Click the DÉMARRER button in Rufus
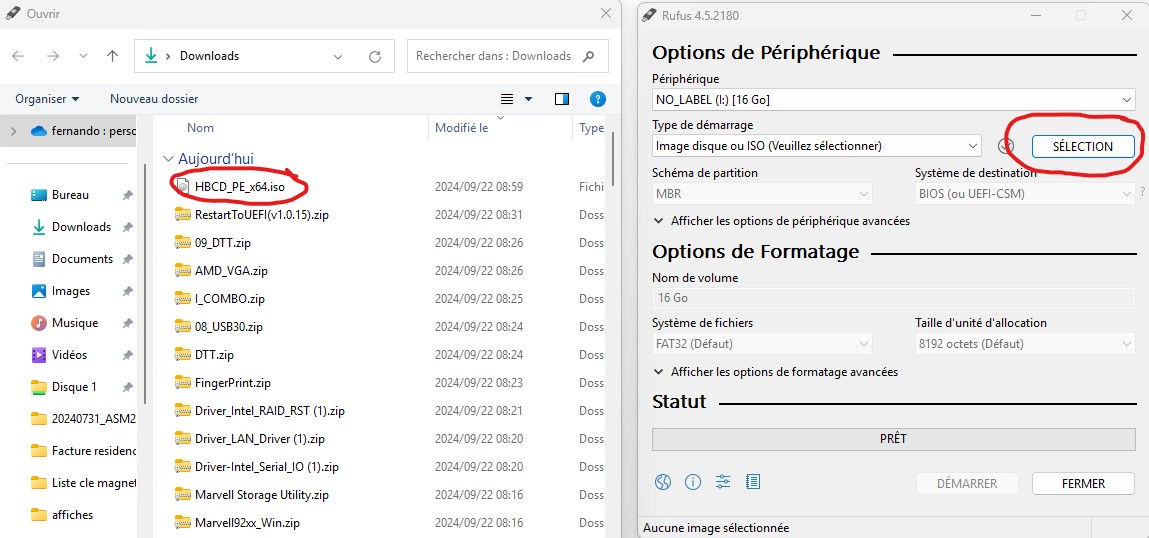The height and width of the screenshot is (538, 1149). click(x=967, y=484)
